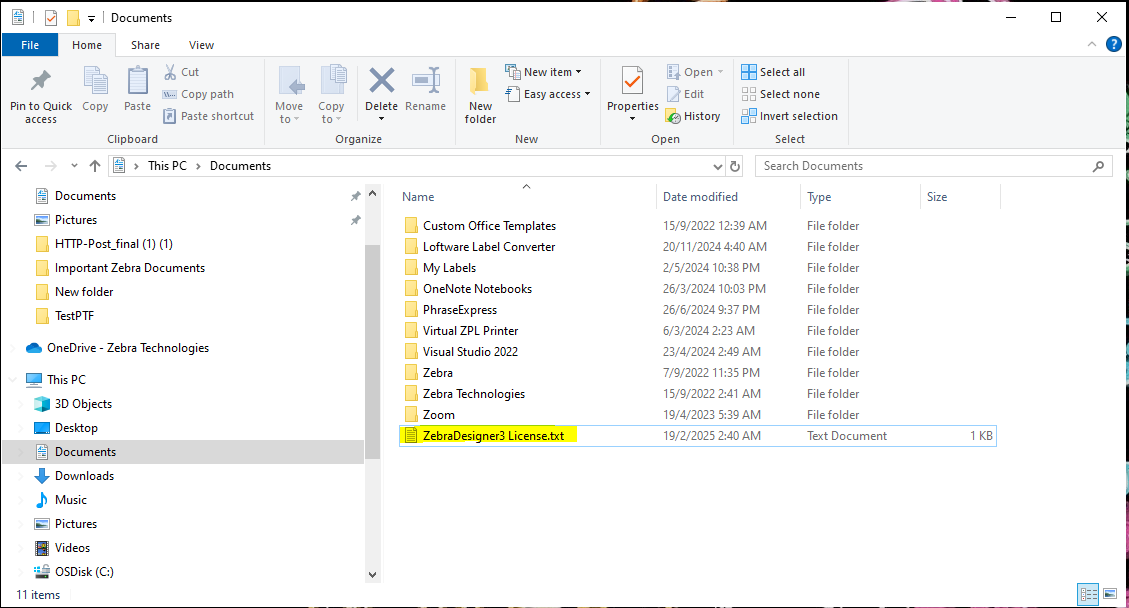This screenshot has height=608, width=1129.
Task: Open the recent locations dropdown
Action: 74,166
